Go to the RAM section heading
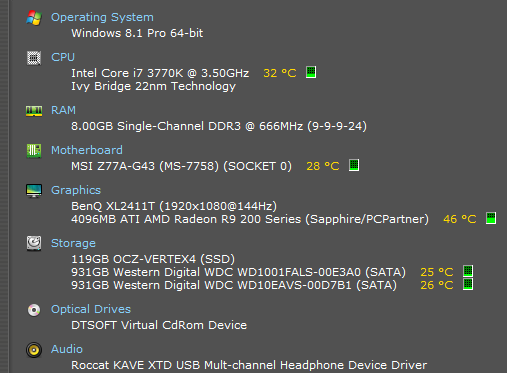 63,110
